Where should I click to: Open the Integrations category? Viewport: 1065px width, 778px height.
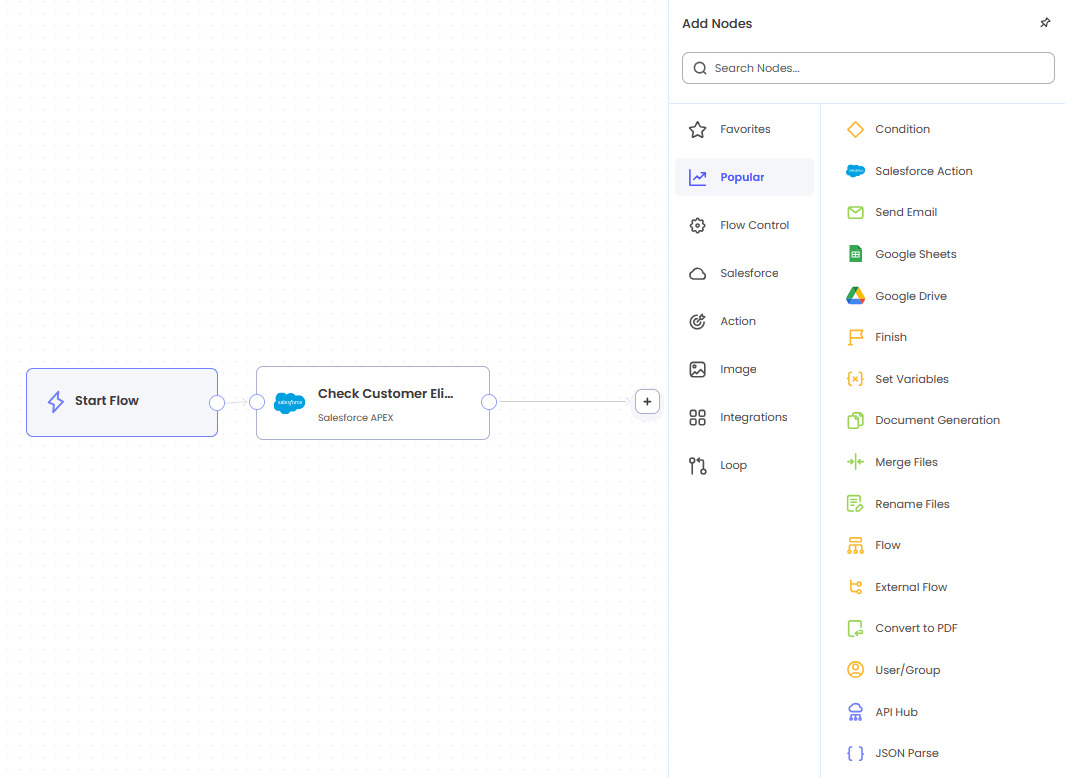744,417
